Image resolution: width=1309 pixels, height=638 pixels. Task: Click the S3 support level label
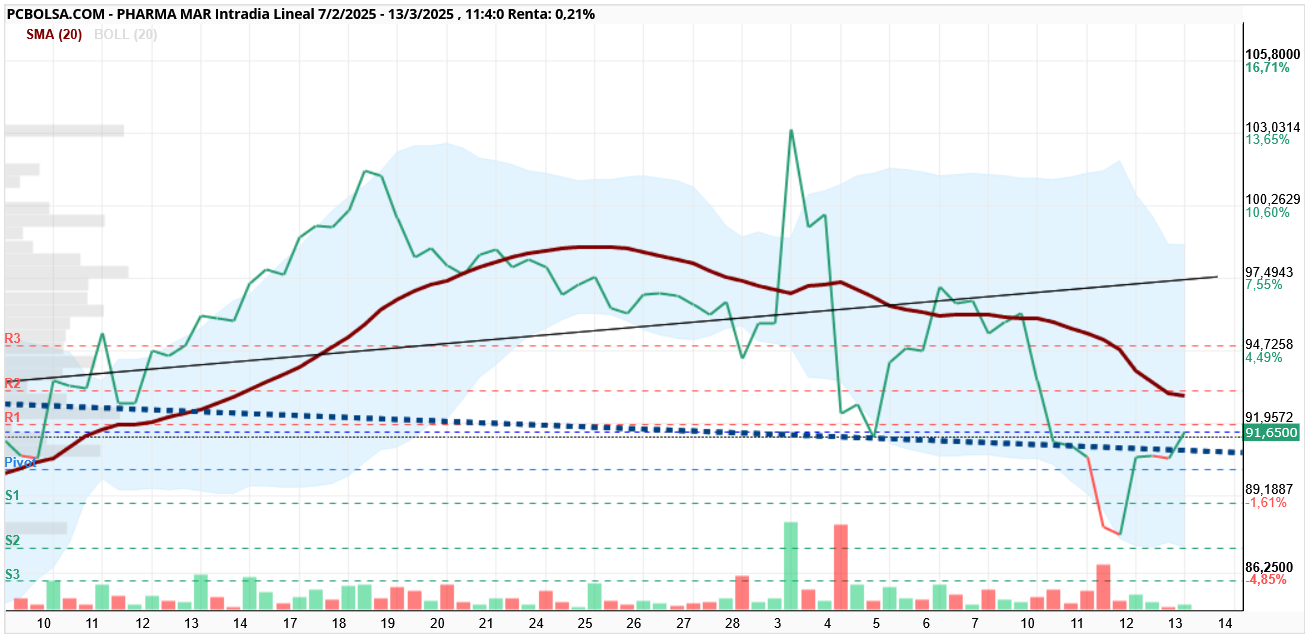pos(13,574)
